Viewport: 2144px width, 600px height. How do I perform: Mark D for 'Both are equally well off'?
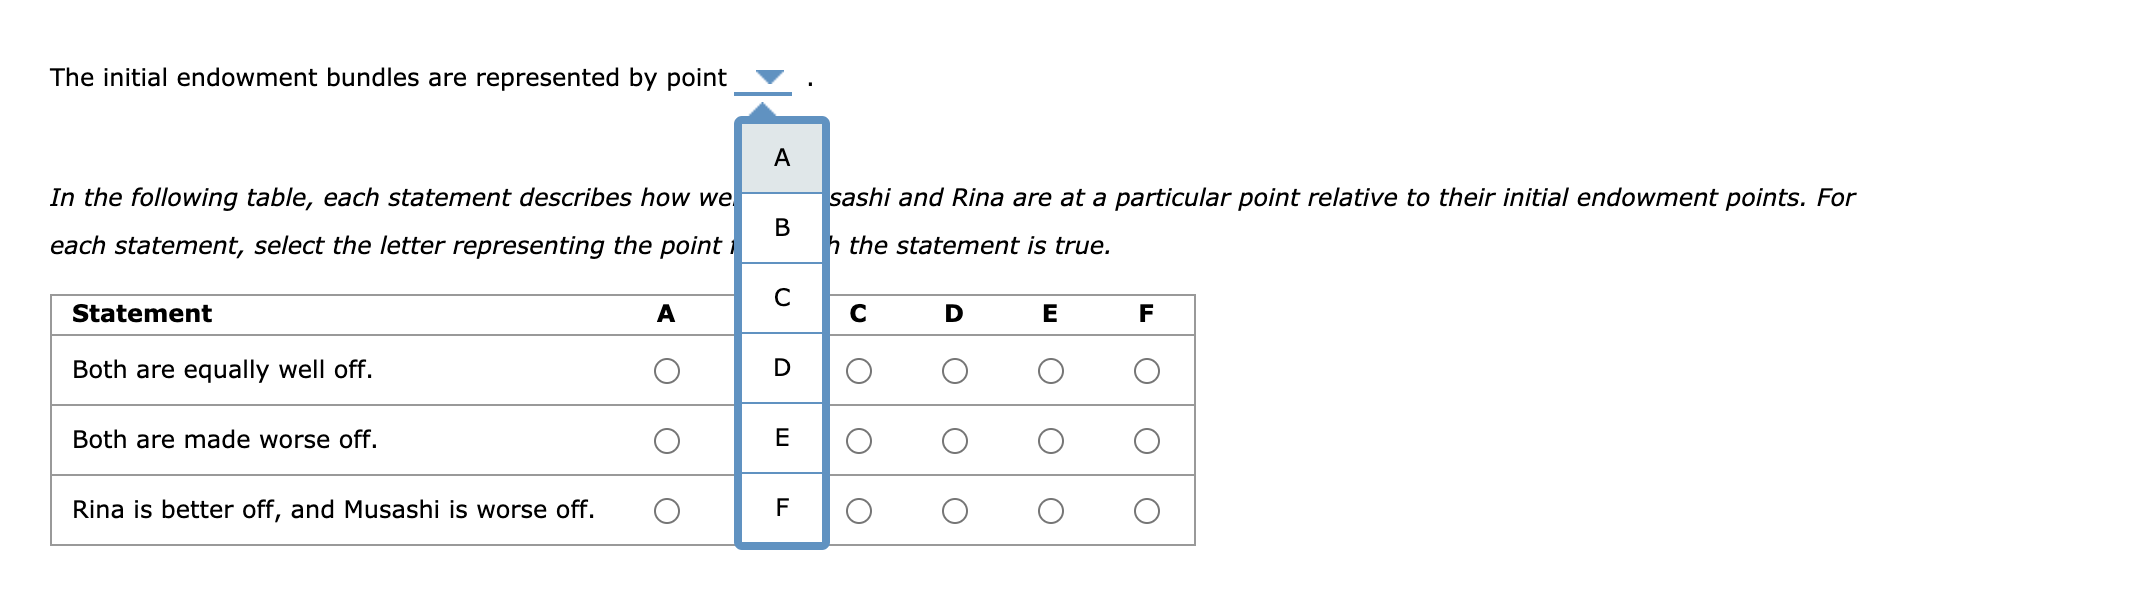955,372
